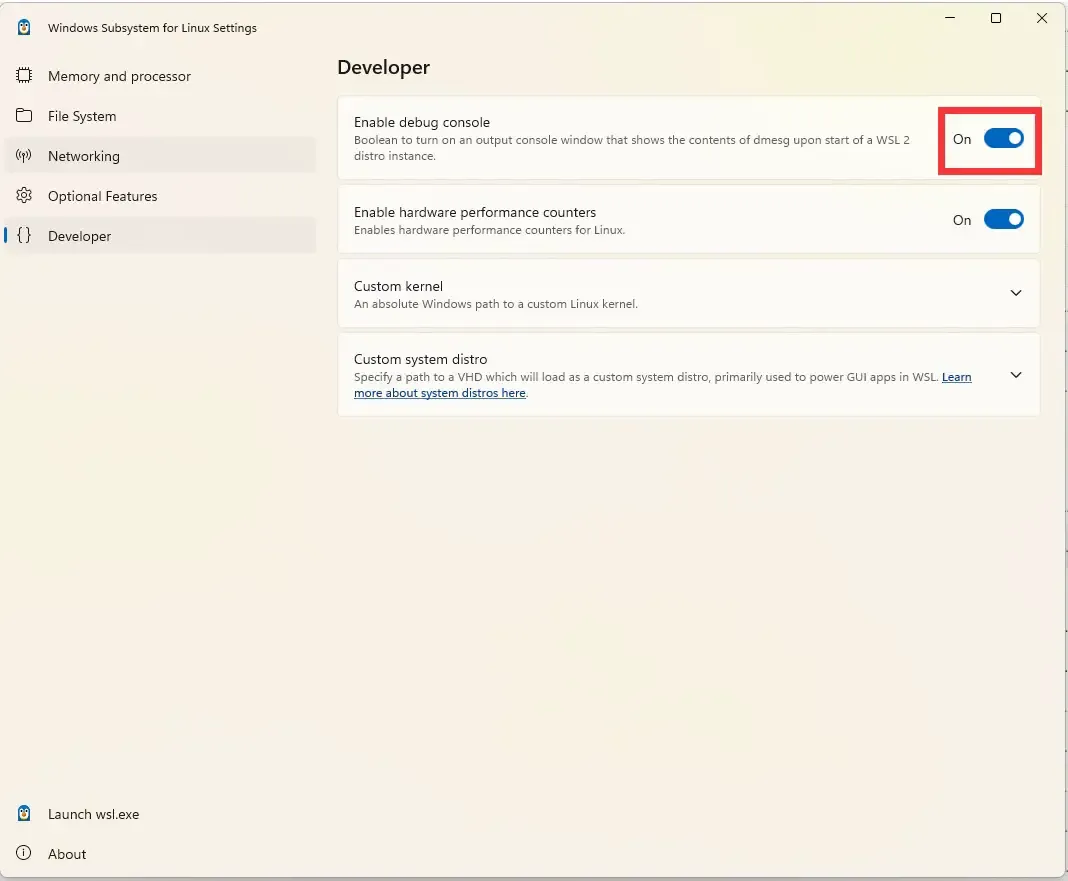
Task: Launch wsl.exe from the sidebar
Action: tap(93, 814)
